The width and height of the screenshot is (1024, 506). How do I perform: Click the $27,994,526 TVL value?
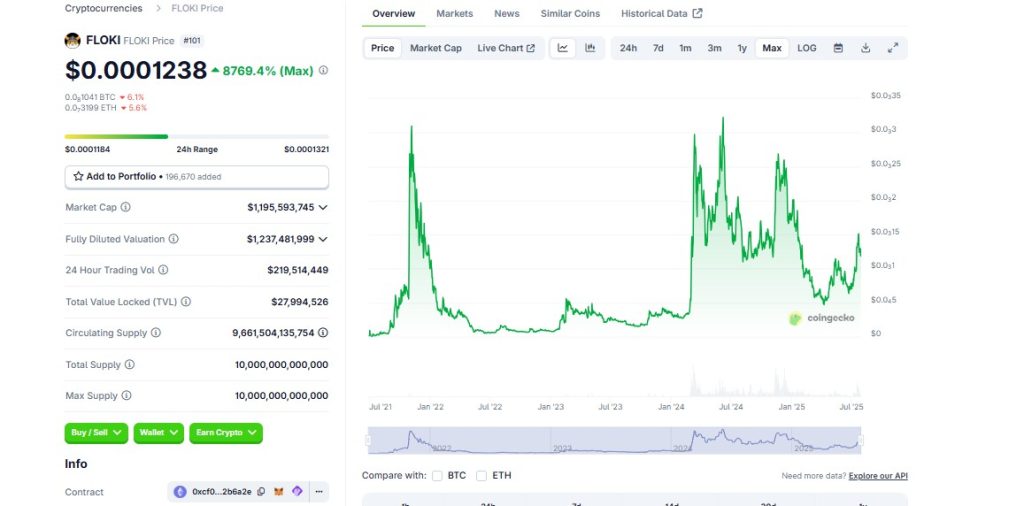click(x=300, y=302)
